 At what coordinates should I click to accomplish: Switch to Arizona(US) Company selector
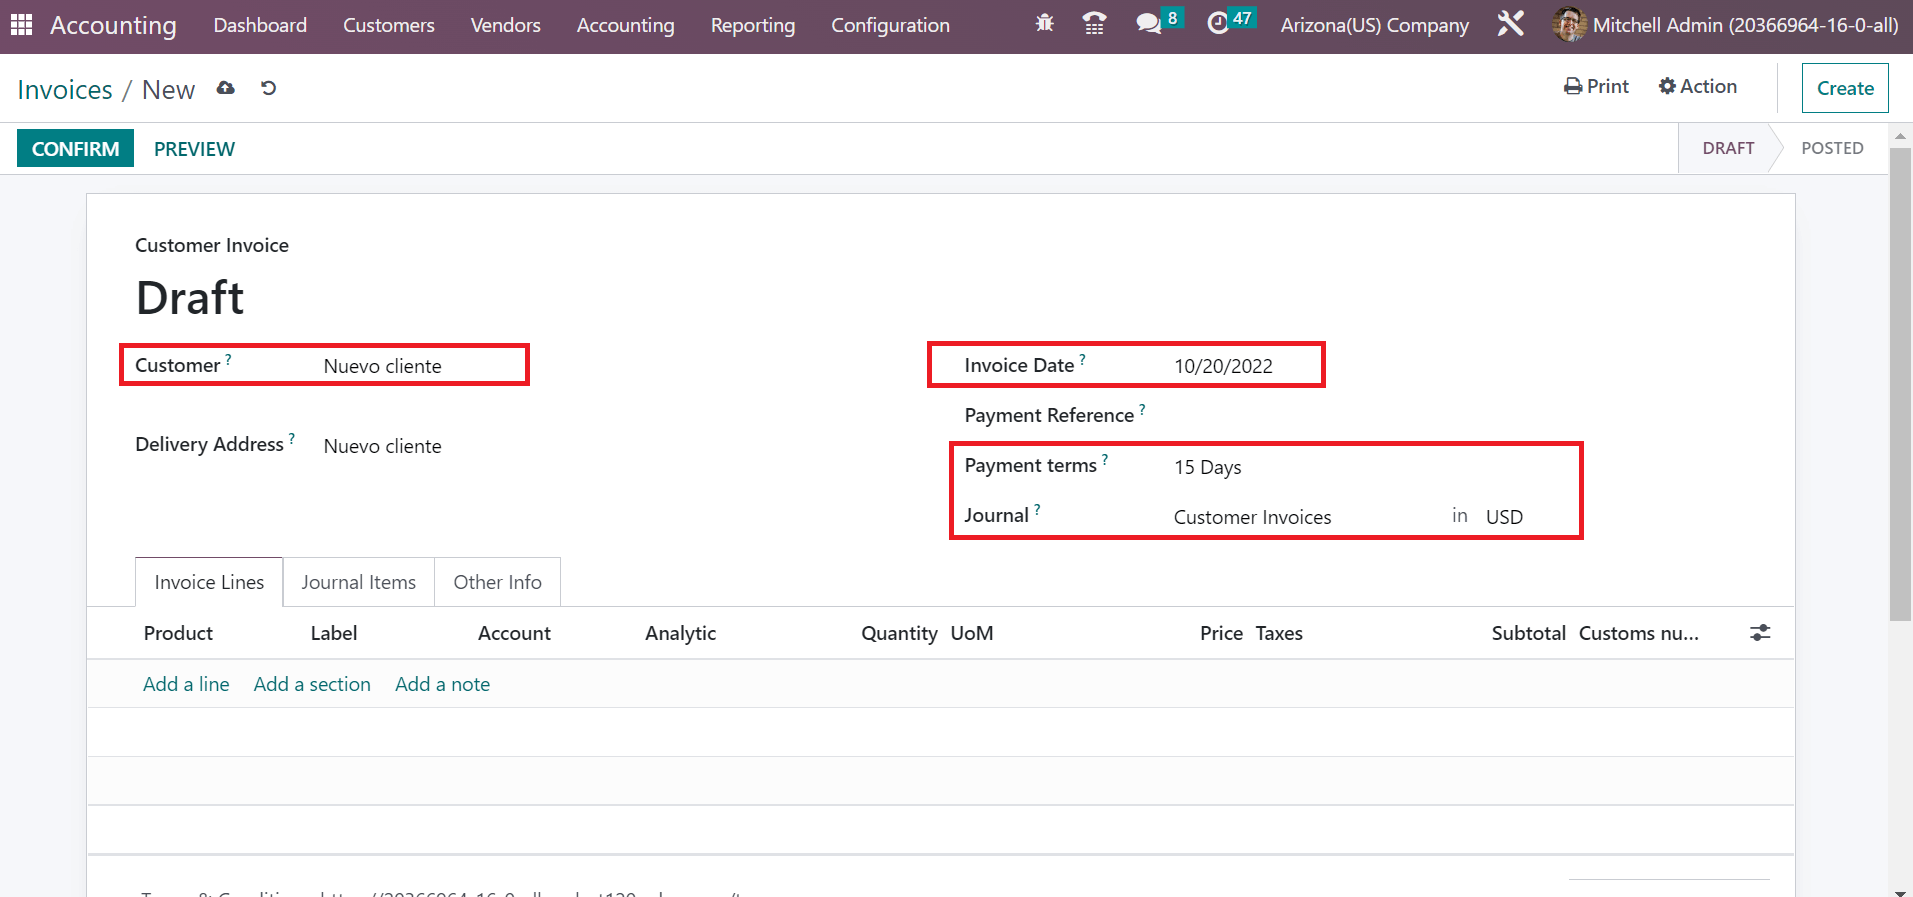[x=1375, y=25]
